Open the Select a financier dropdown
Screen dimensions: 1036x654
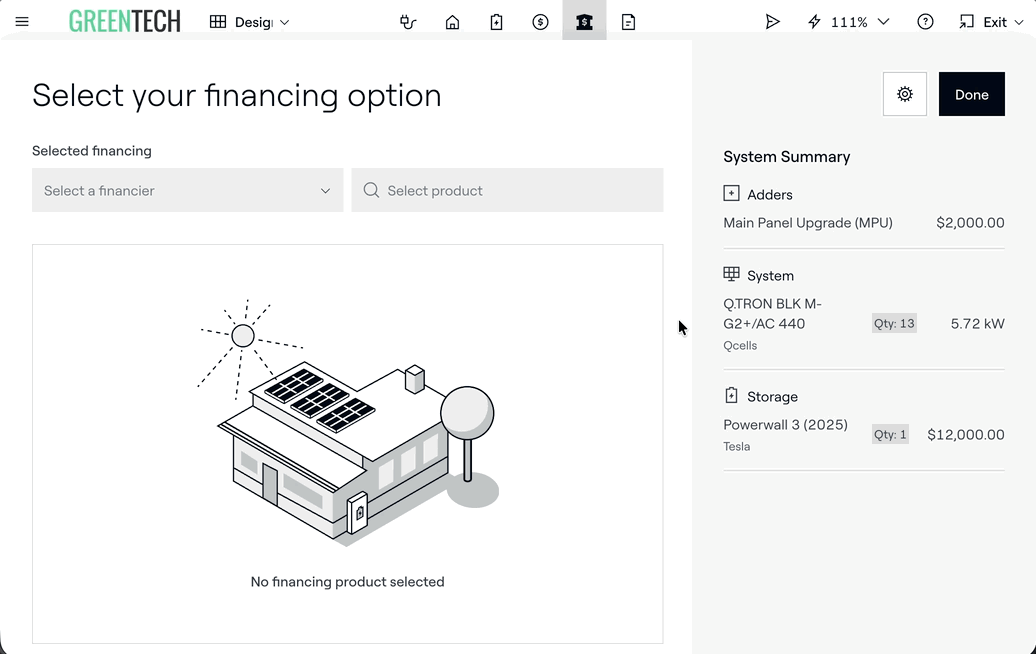tap(187, 190)
